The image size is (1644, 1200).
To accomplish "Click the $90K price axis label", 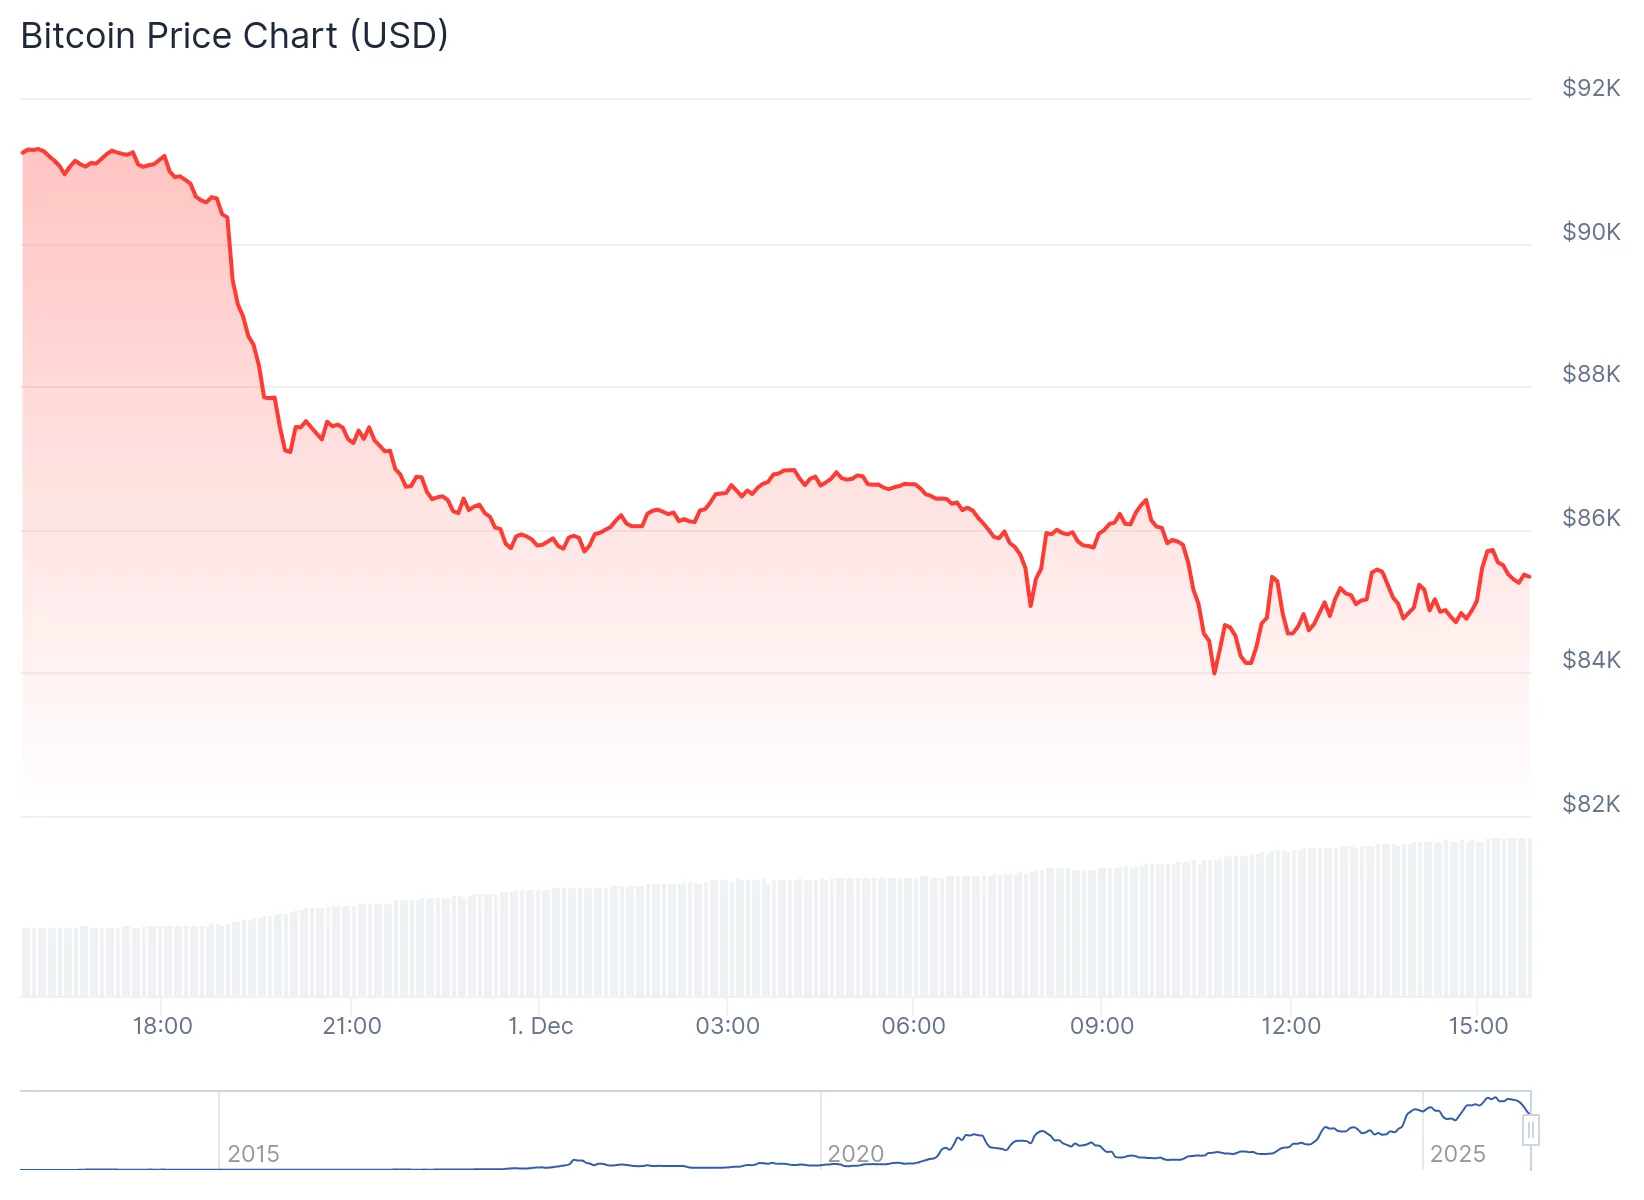I will coord(1591,232).
